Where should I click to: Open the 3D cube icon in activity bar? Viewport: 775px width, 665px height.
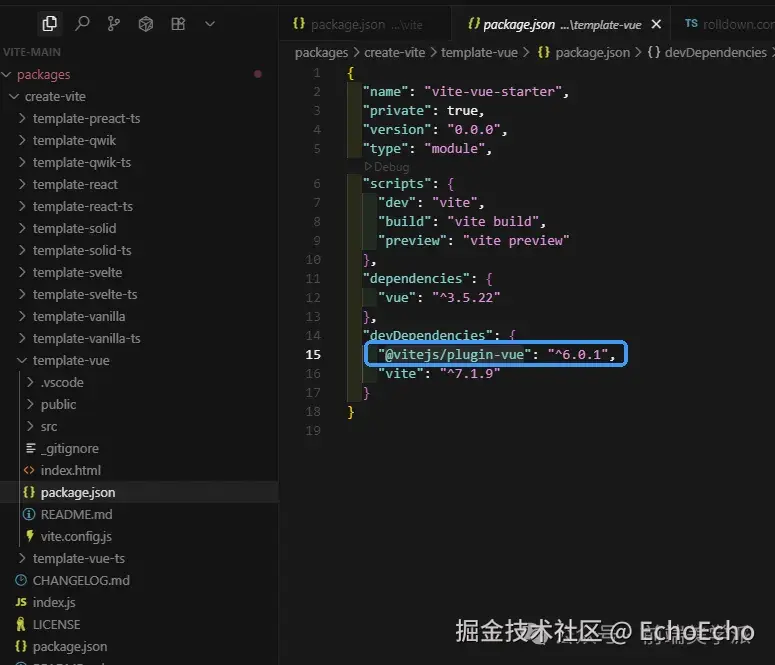145,23
